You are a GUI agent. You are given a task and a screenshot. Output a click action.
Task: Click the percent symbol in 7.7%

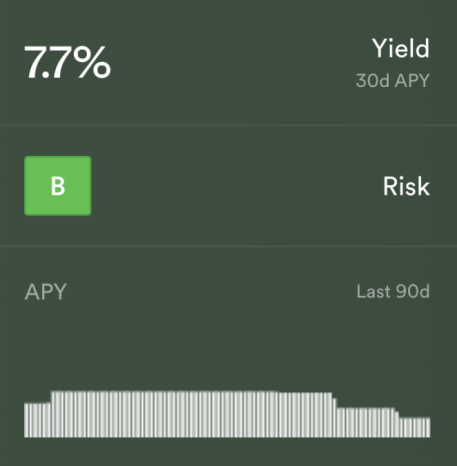coord(92,62)
